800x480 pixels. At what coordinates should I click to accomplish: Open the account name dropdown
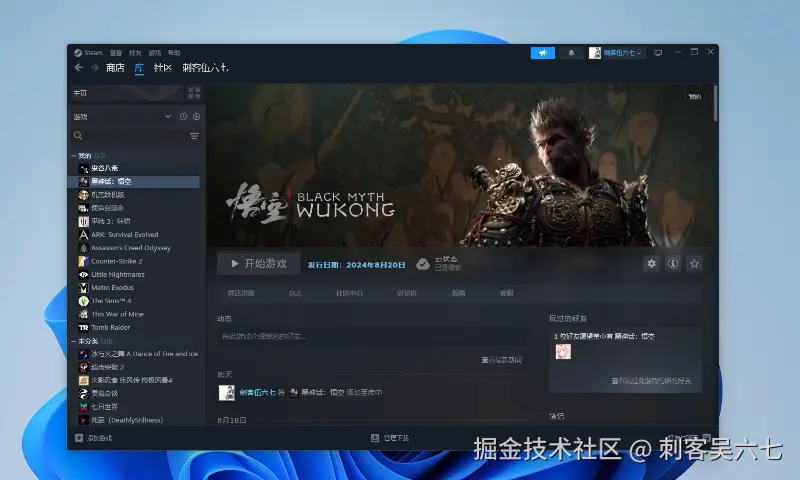pos(617,52)
